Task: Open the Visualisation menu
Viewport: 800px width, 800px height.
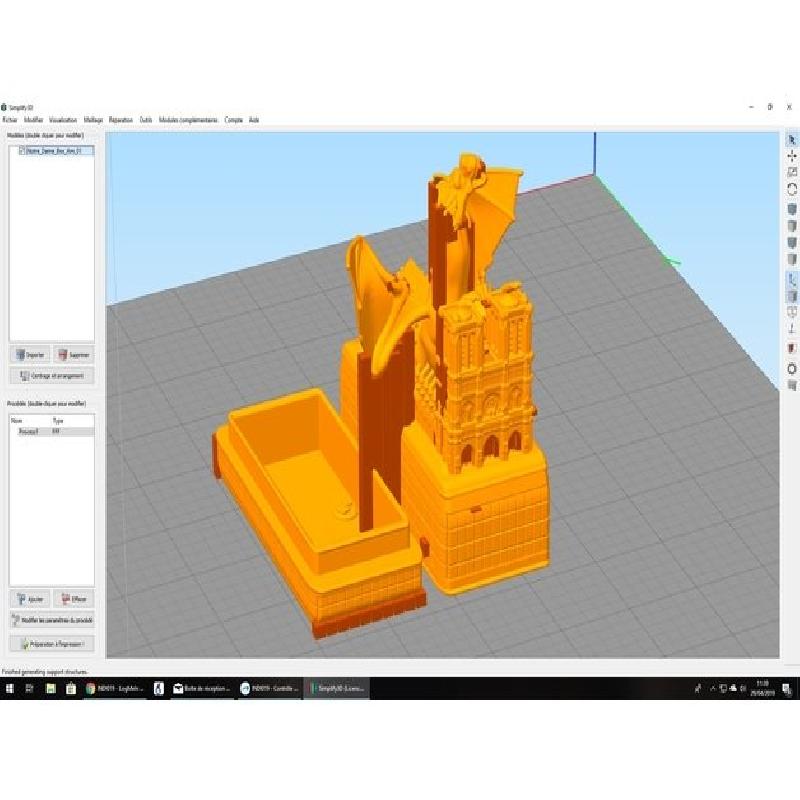Action: [63, 120]
